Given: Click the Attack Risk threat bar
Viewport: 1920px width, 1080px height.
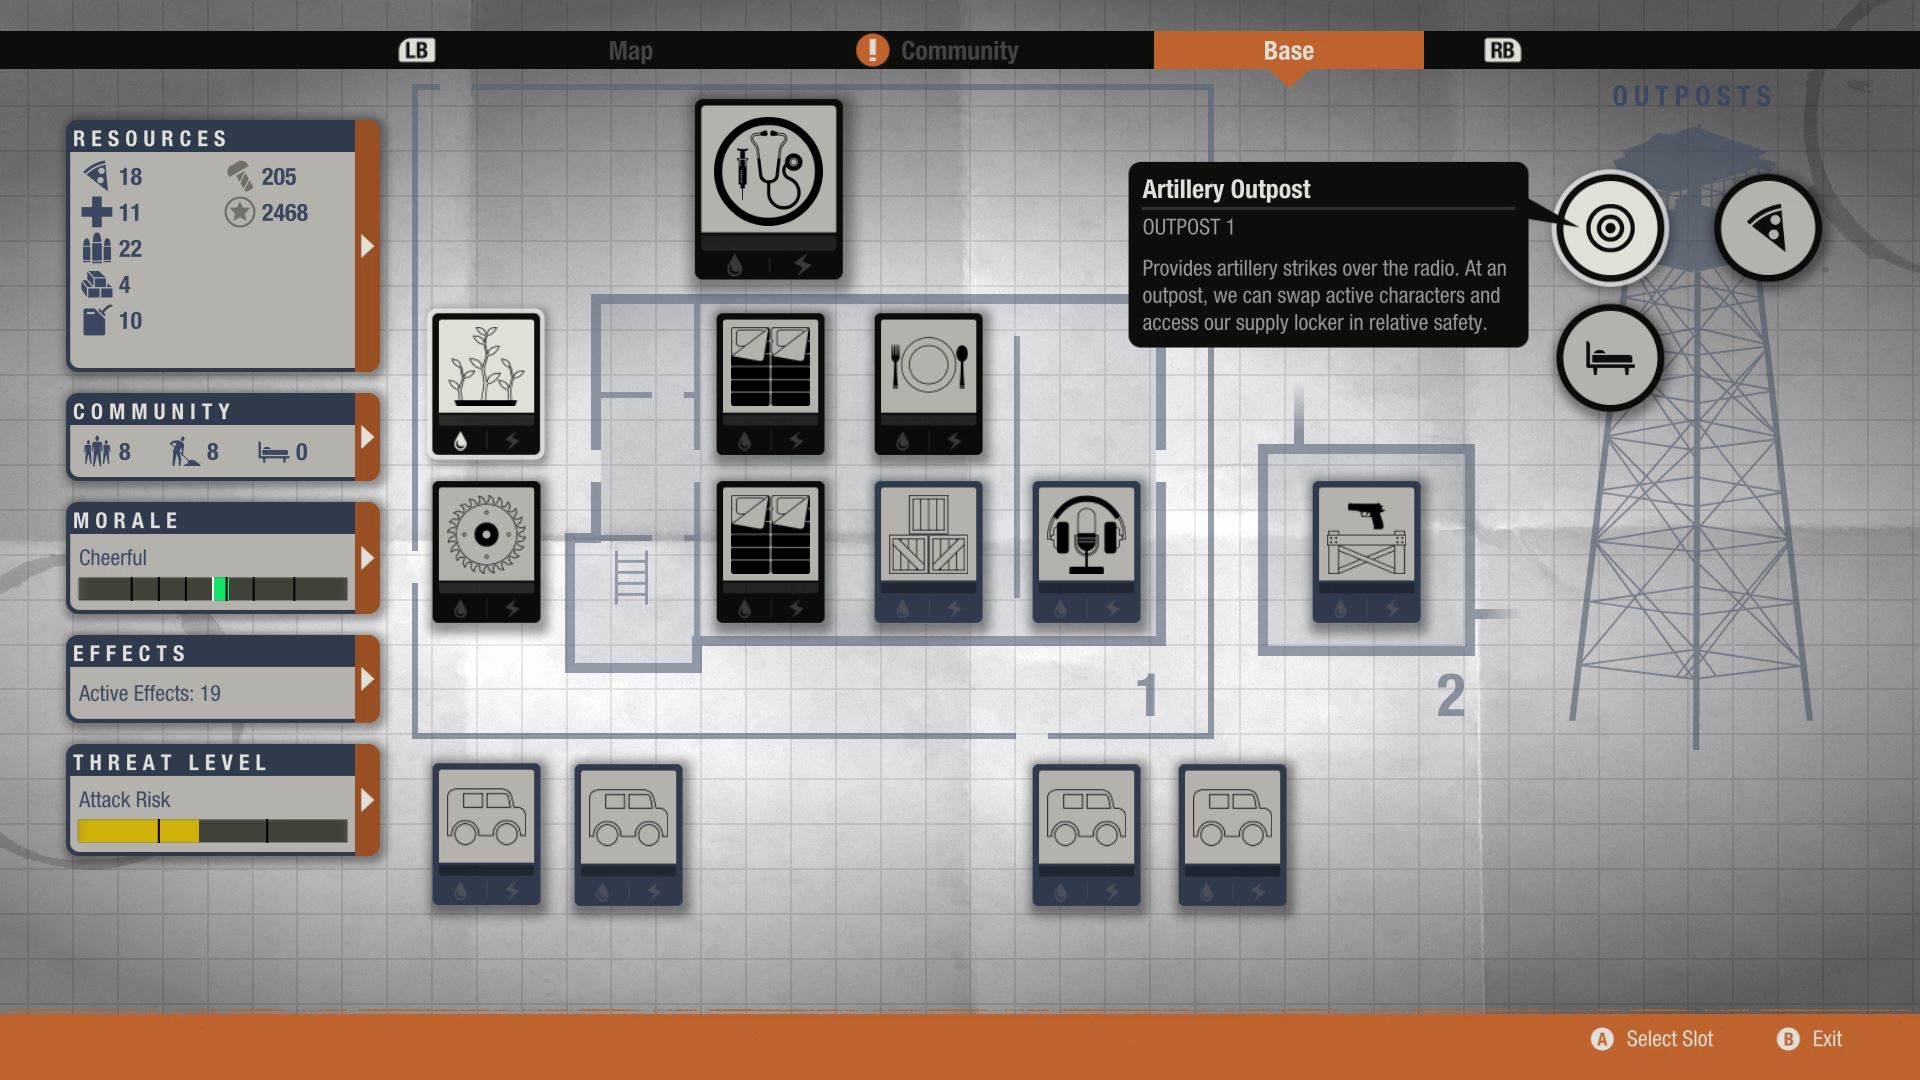Looking at the screenshot, I should pos(212,831).
